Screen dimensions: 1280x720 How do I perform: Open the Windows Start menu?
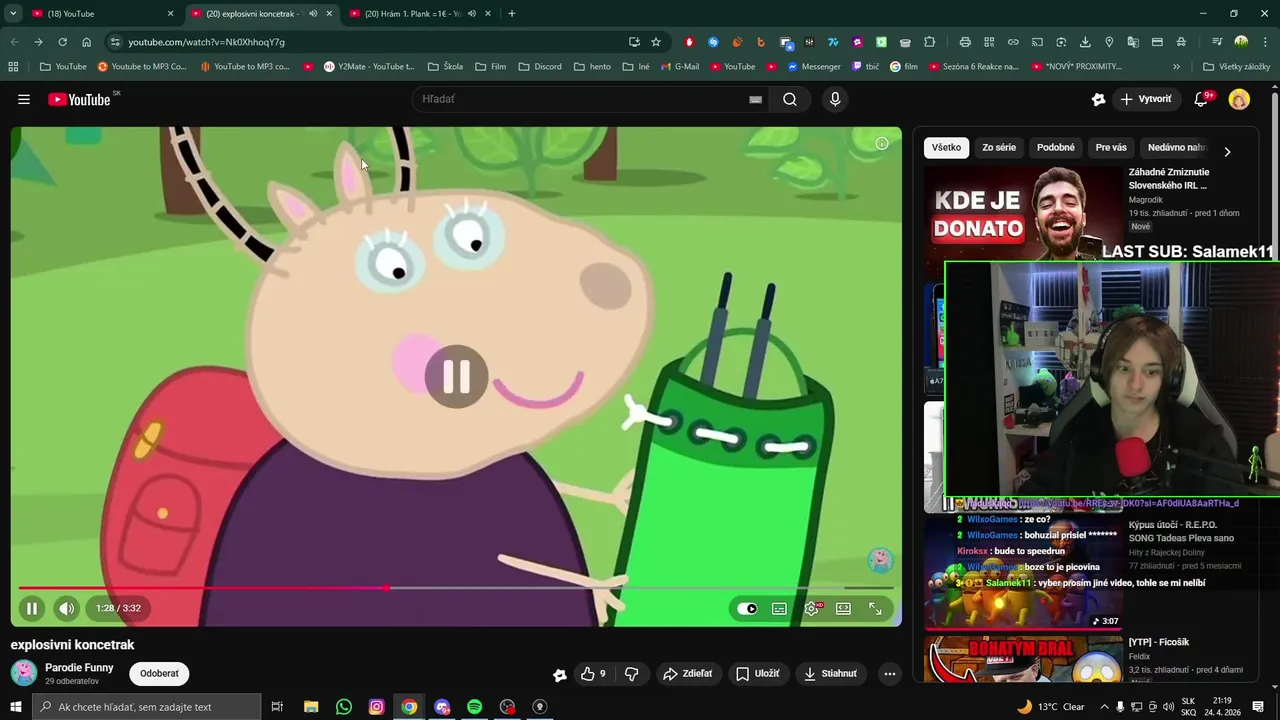pyautogui.click(x=15, y=707)
